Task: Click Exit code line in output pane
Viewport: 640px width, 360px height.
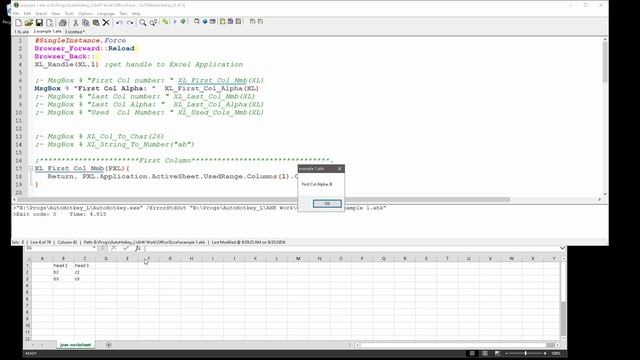Action: [60, 214]
